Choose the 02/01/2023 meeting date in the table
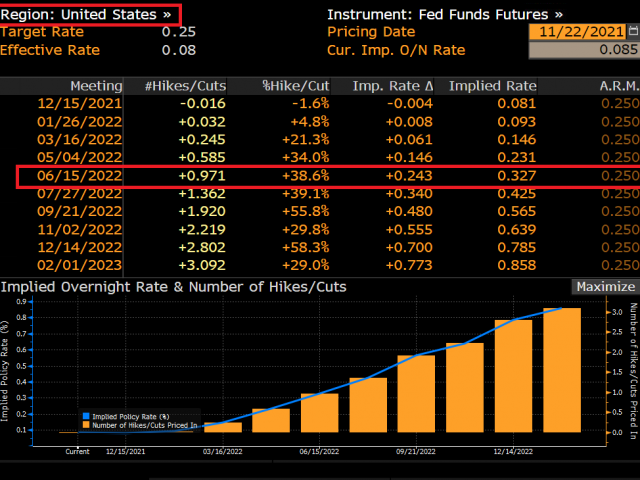The height and width of the screenshot is (480, 640). point(80,267)
